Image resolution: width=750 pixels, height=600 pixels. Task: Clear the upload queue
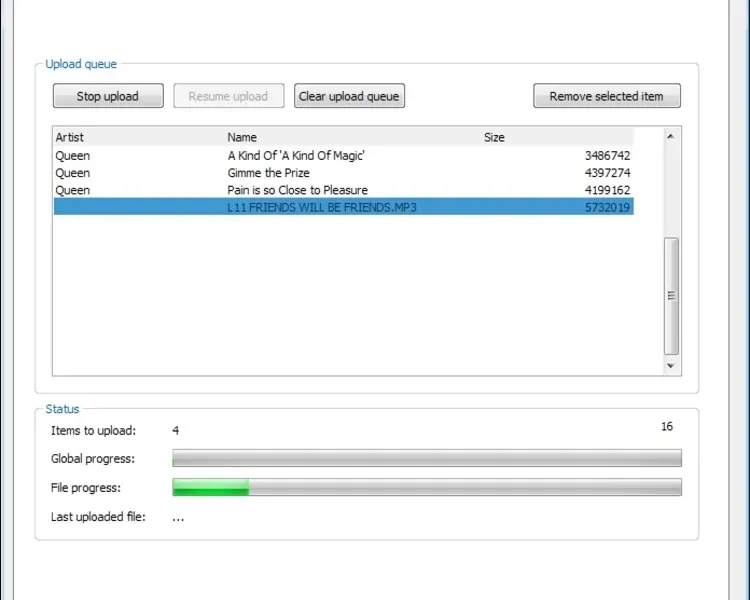[349, 96]
